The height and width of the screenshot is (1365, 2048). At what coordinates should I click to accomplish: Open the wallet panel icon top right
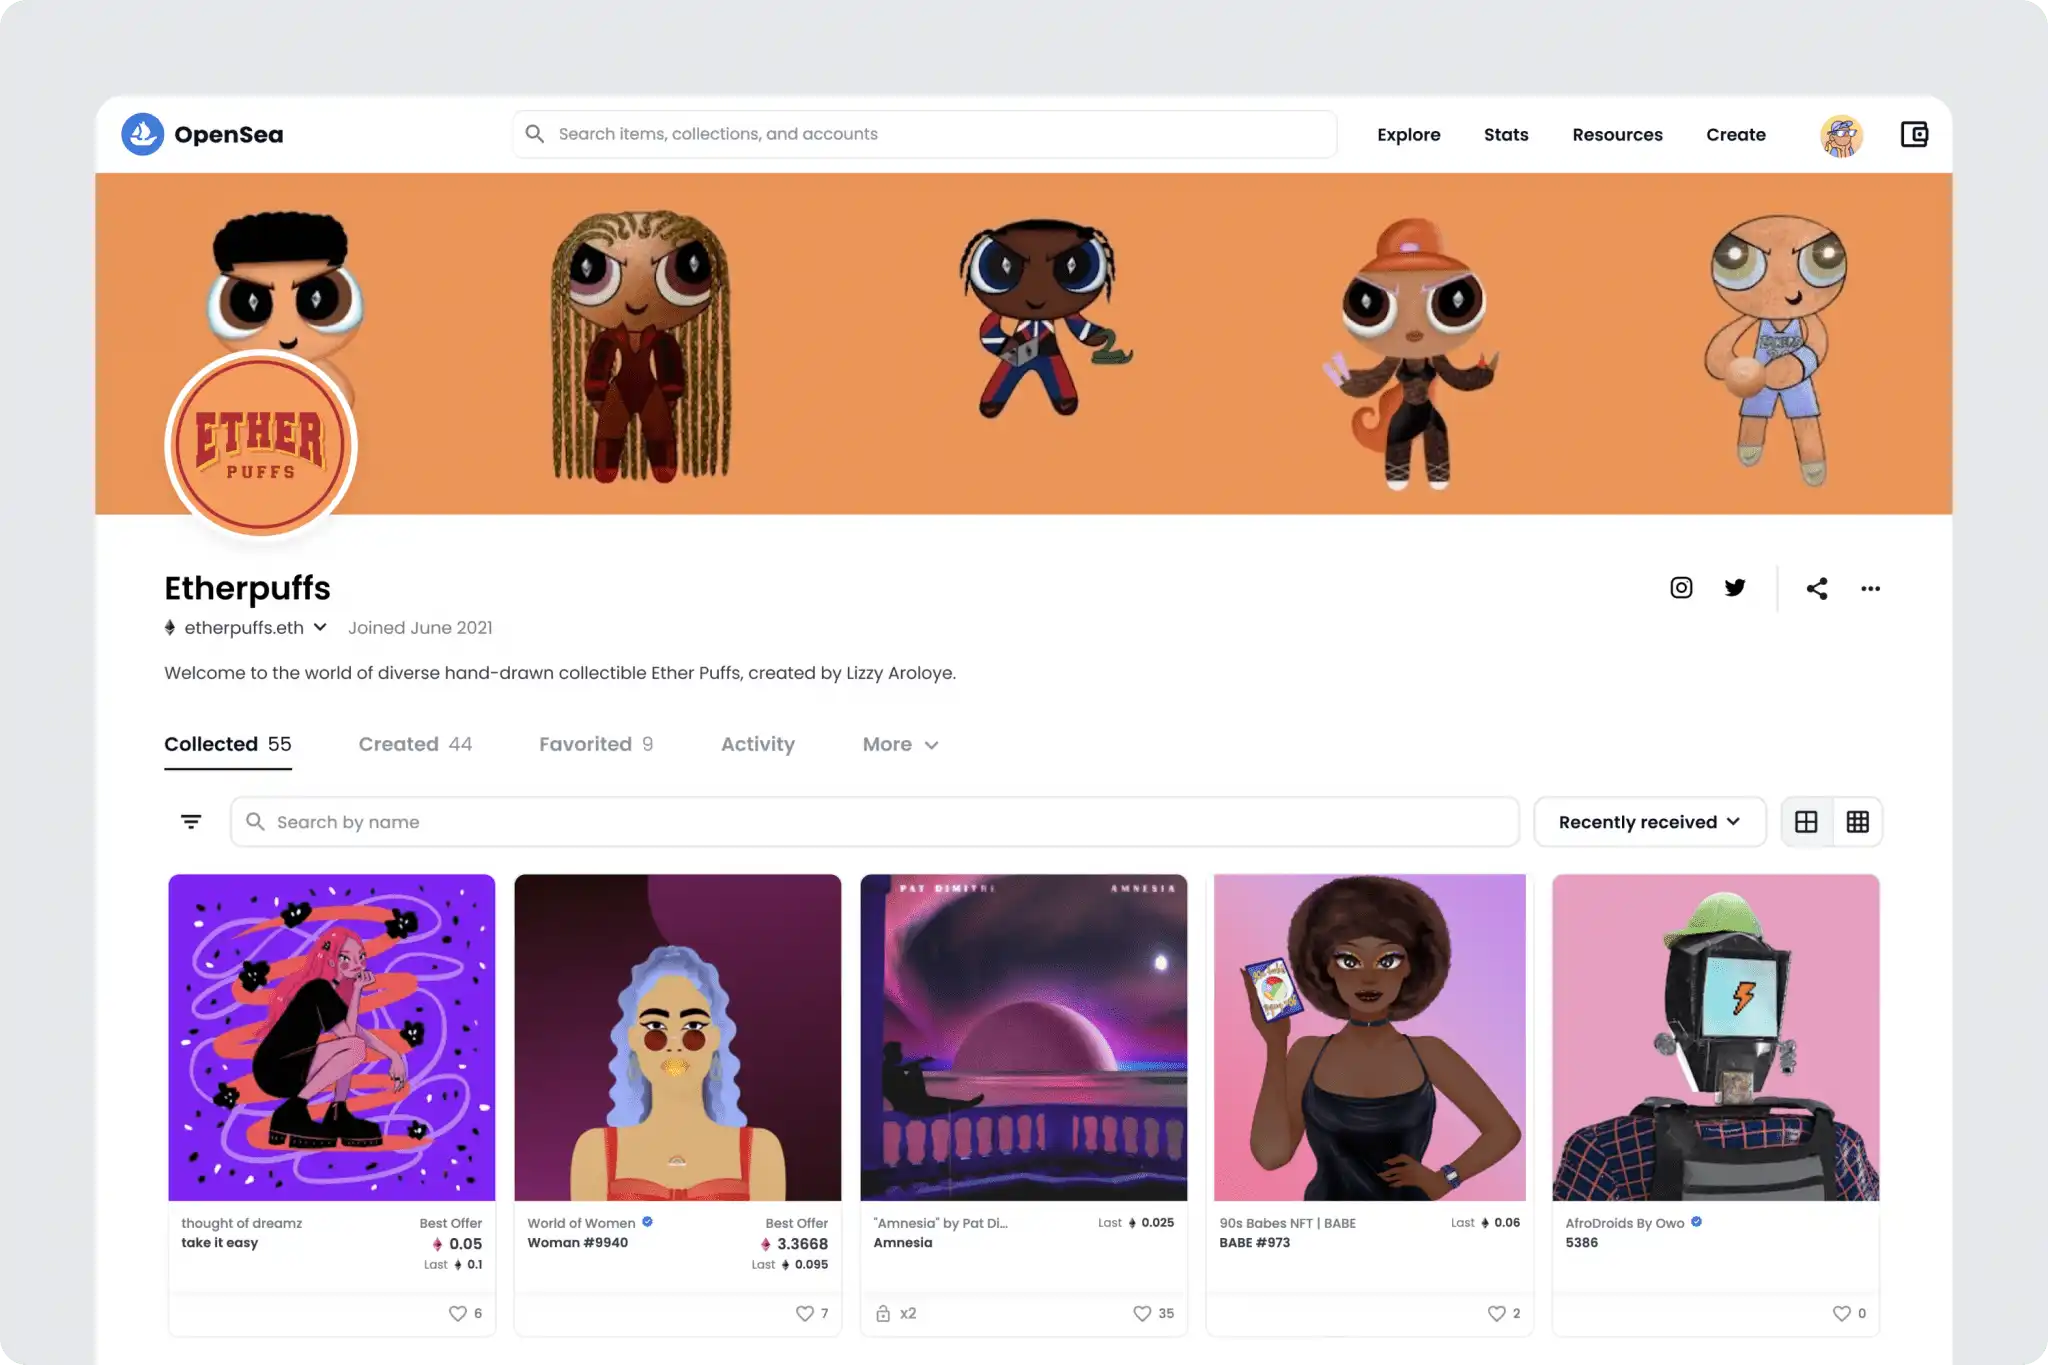point(1915,134)
